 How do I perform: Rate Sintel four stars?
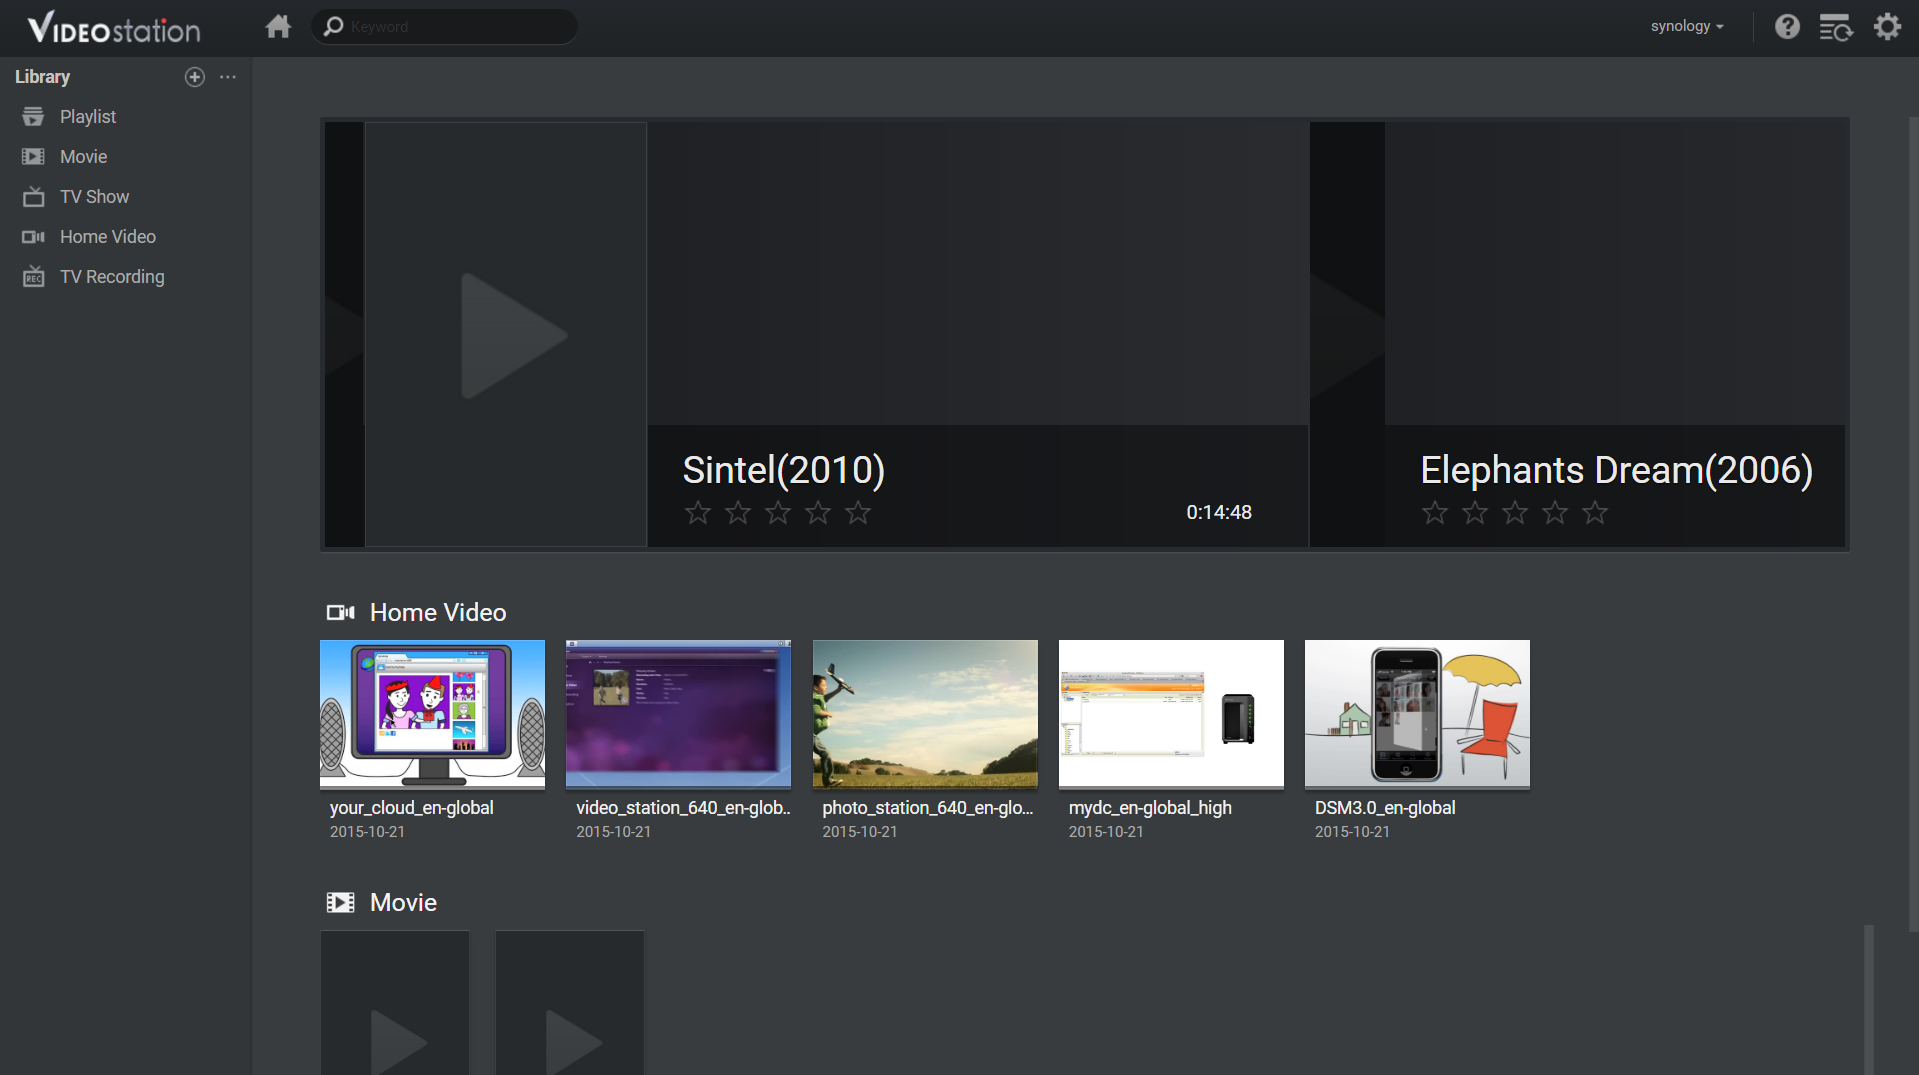818,513
